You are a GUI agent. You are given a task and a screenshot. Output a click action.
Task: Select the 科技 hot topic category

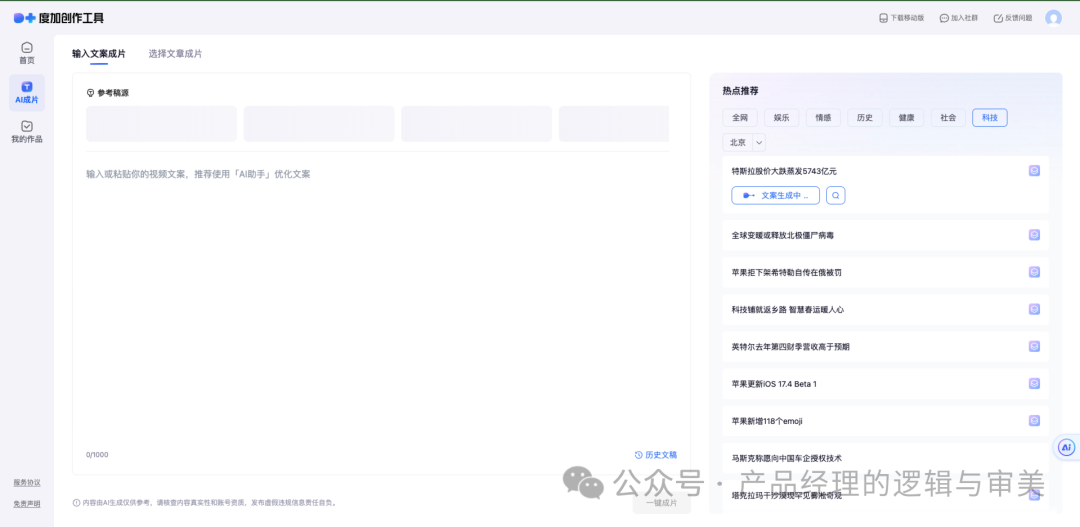(990, 118)
